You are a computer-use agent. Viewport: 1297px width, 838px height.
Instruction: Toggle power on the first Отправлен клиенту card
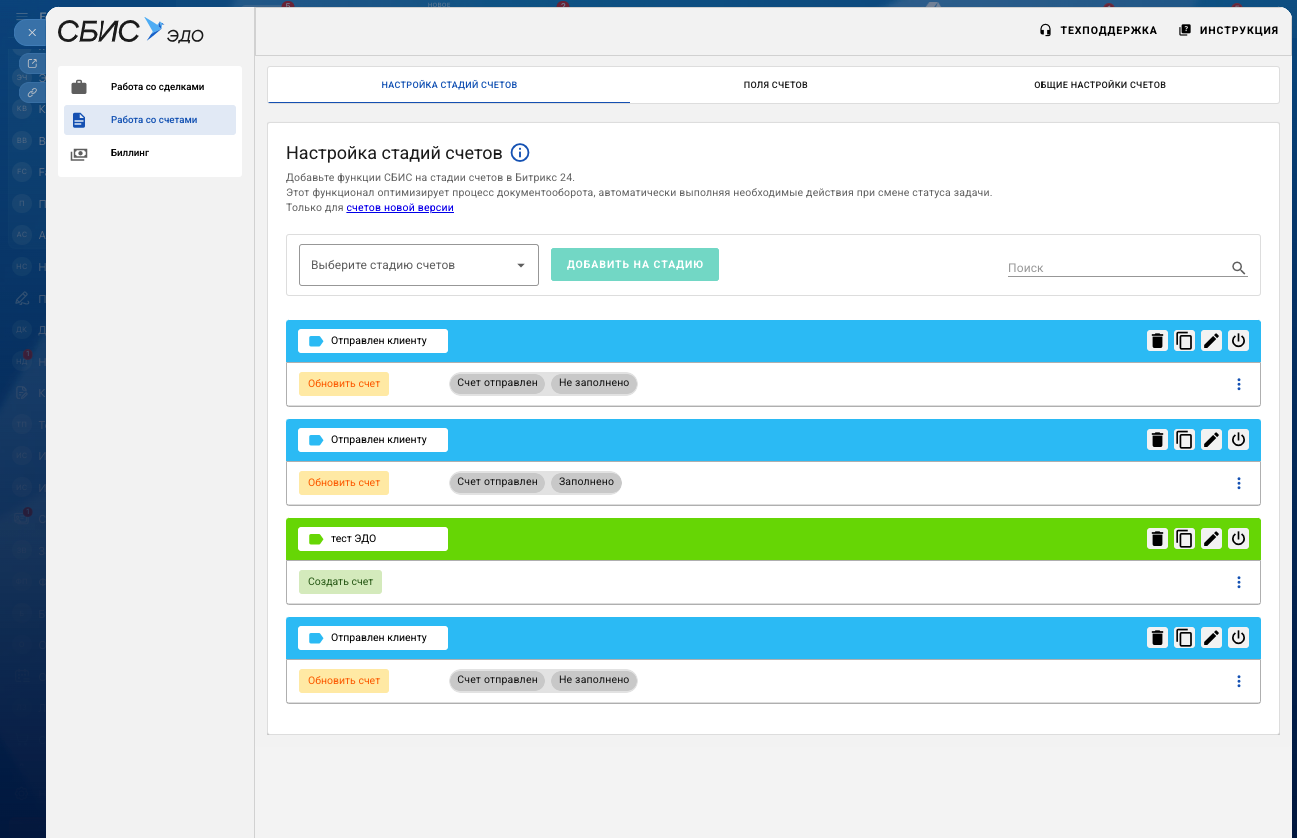[1238, 341]
